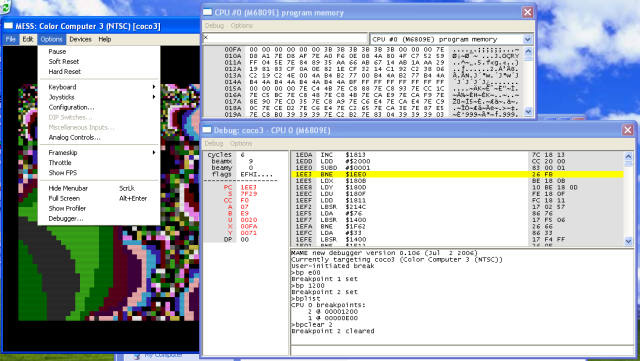
Task: Select the LDA #$76 disassembly line
Action: [x=458, y=214]
